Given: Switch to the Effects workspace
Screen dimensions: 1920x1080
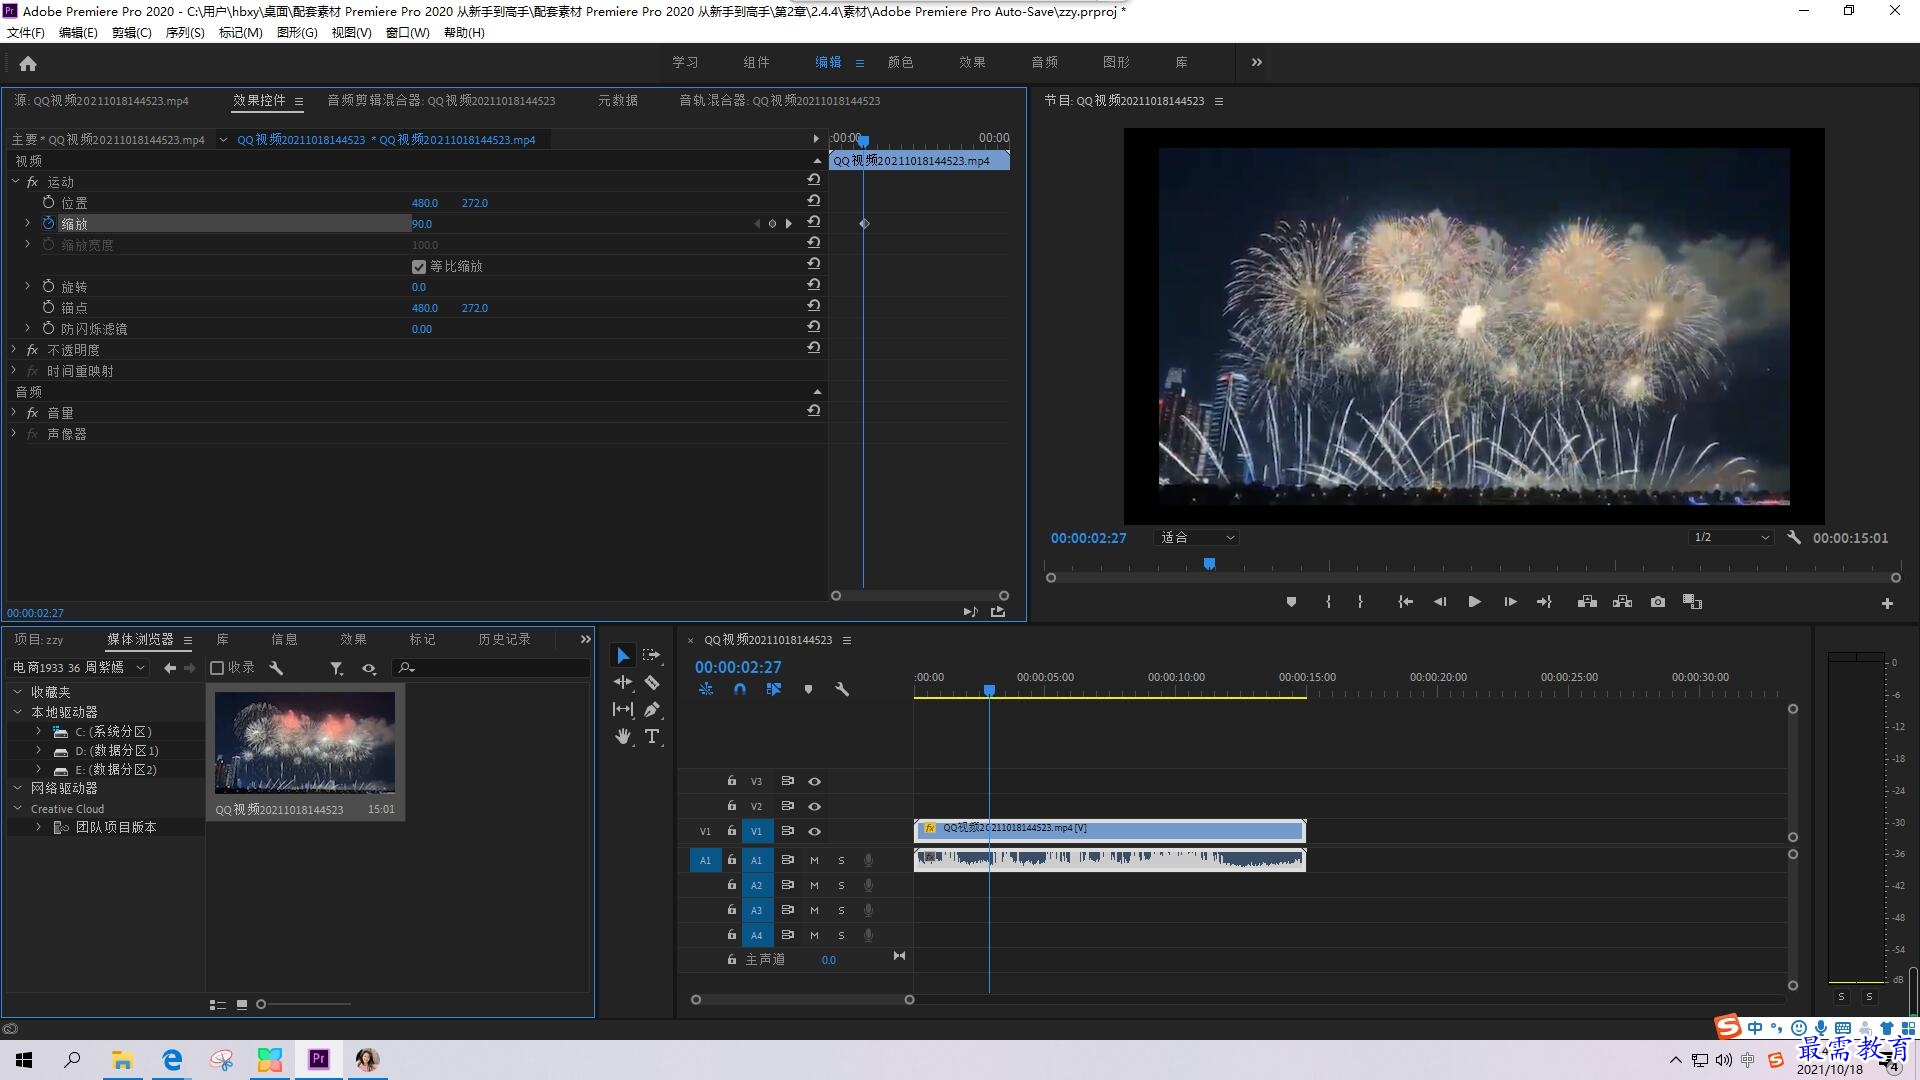Looking at the screenshot, I should tap(972, 62).
